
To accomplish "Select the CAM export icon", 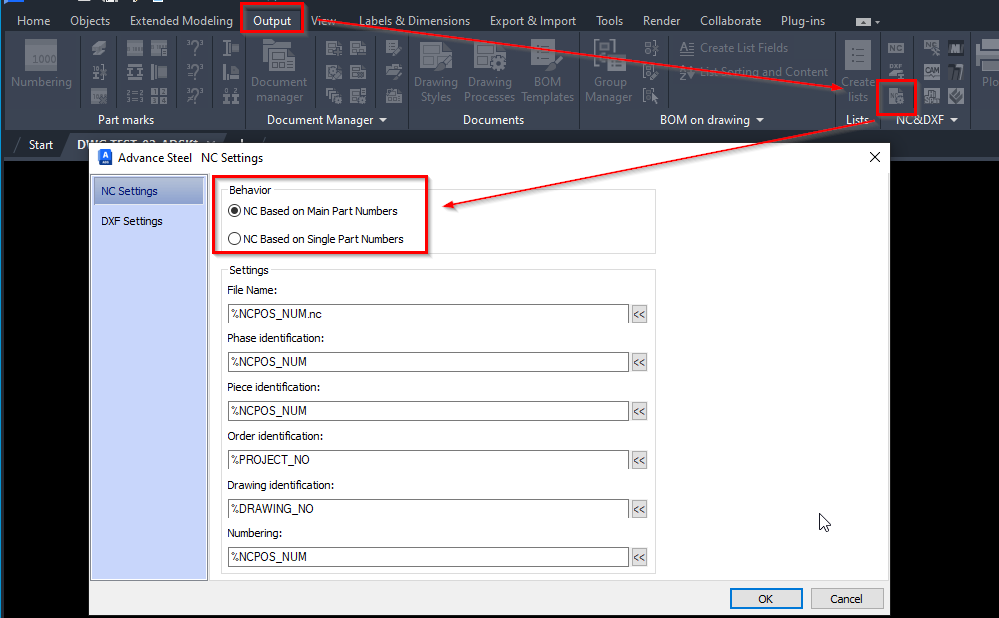I will click(x=931, y=70).
